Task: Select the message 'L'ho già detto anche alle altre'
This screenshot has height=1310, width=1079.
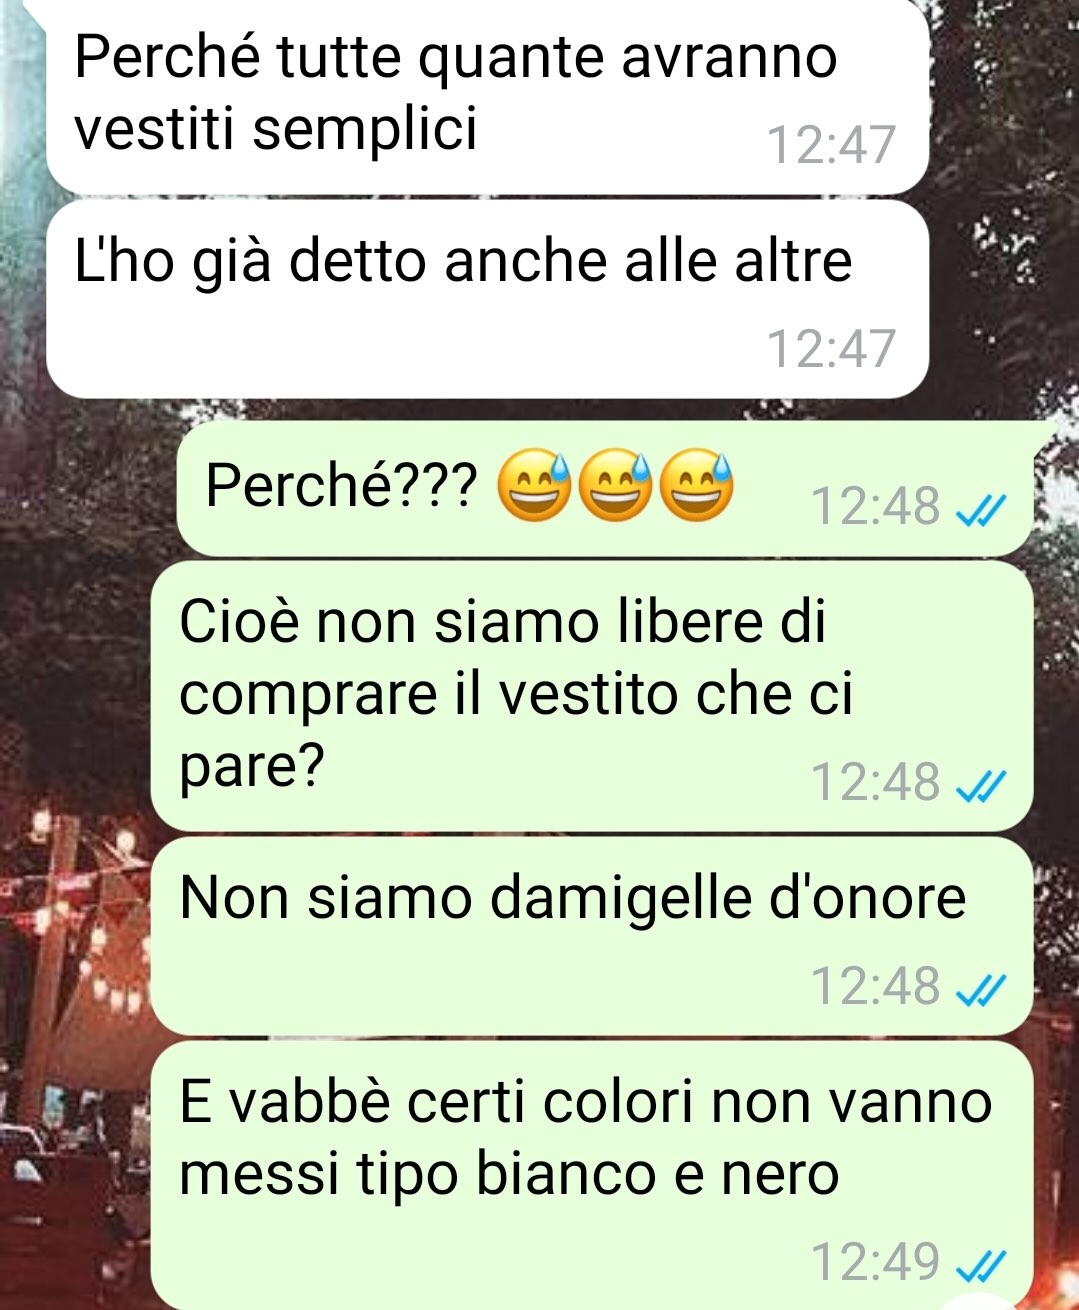Action: coord(488,299)
